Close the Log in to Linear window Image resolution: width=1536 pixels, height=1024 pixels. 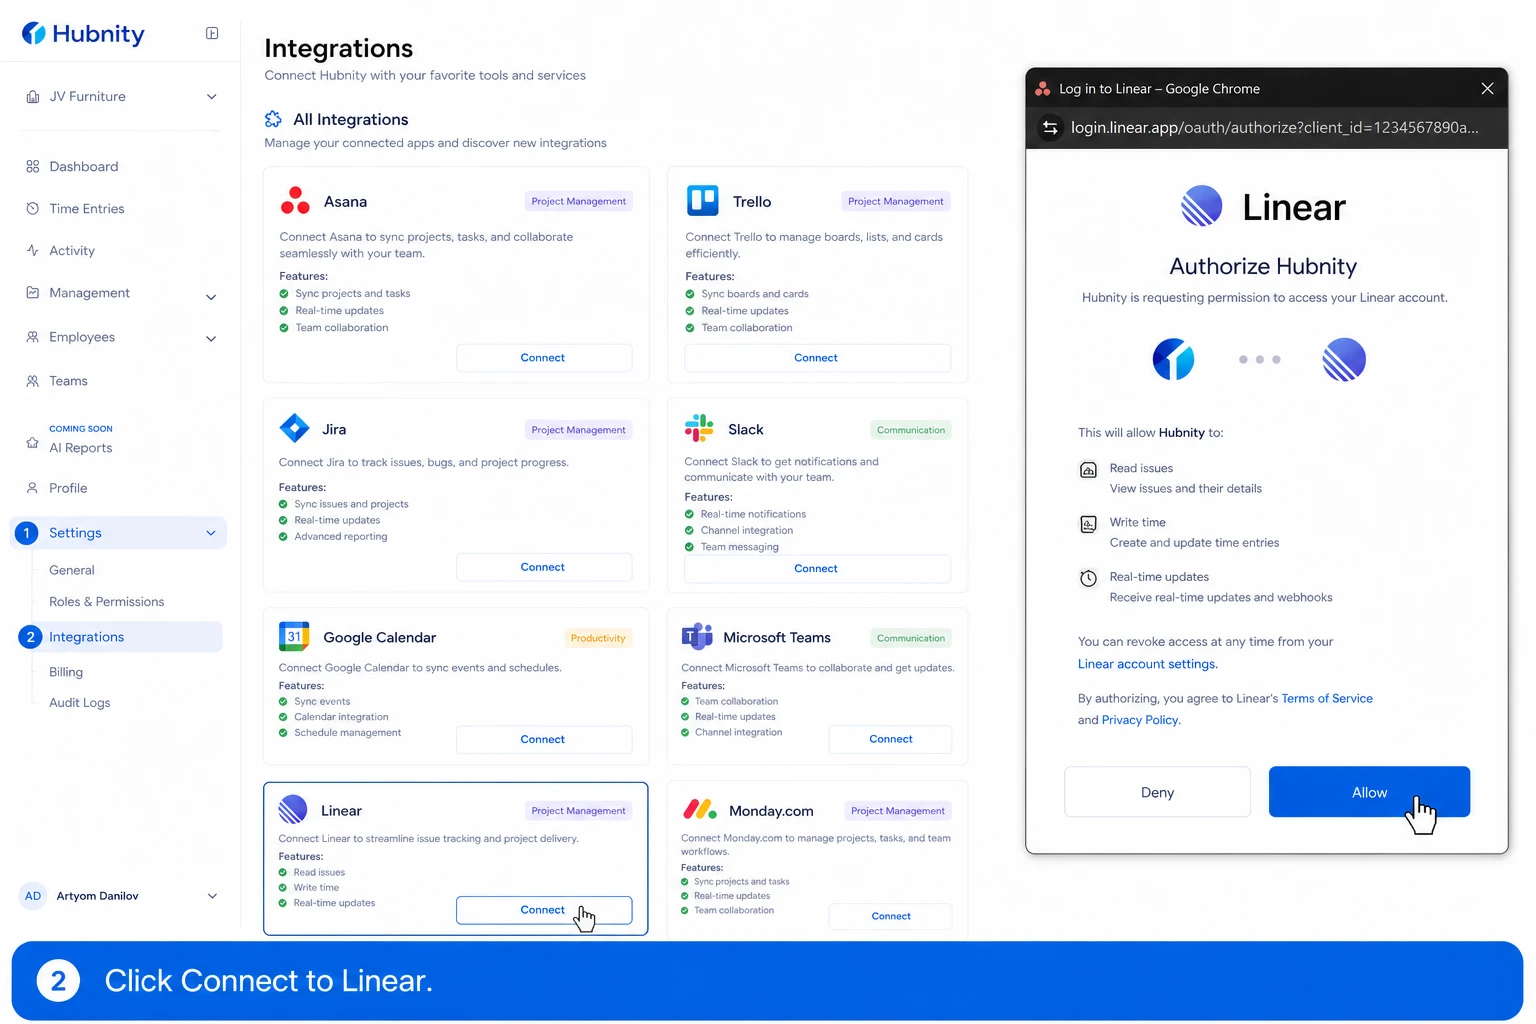click(1487, 88)
